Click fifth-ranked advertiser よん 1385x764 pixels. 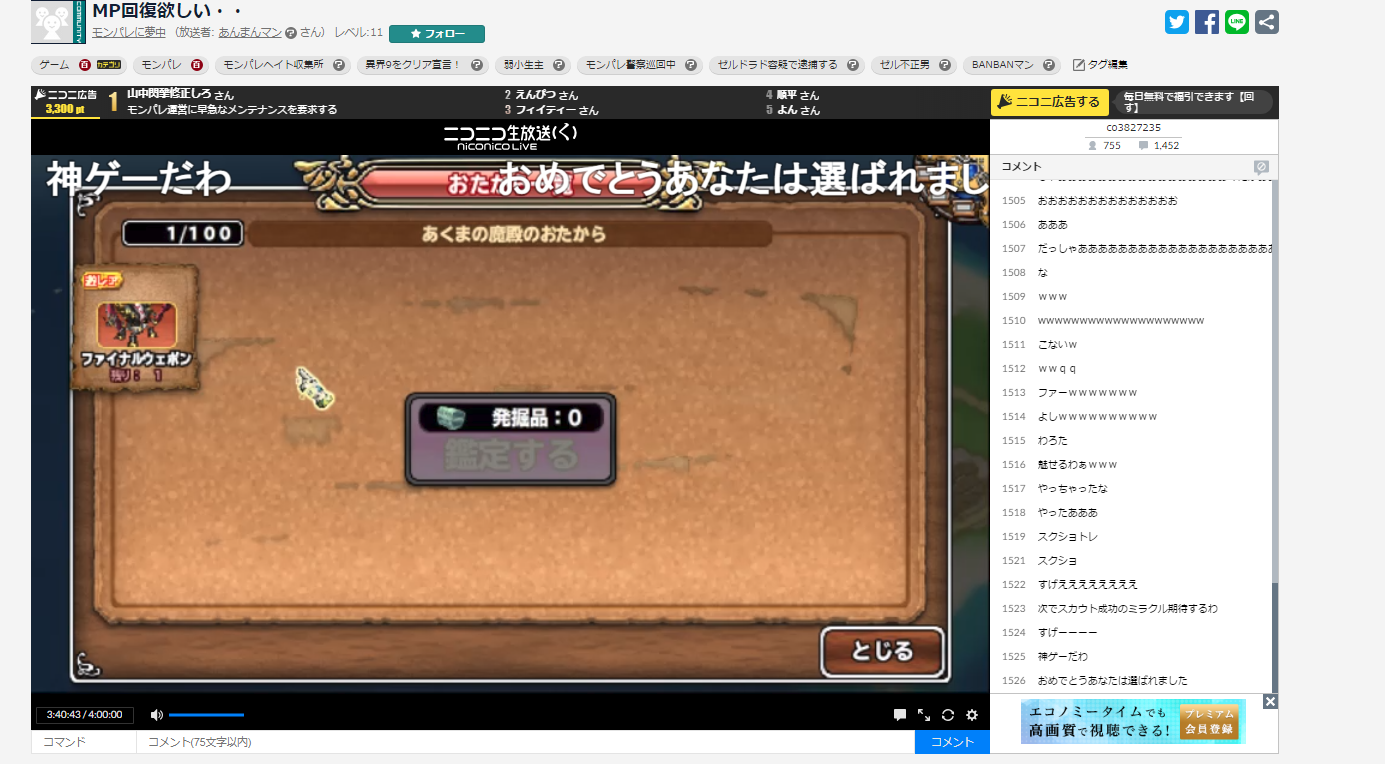[x=786, y=110]
